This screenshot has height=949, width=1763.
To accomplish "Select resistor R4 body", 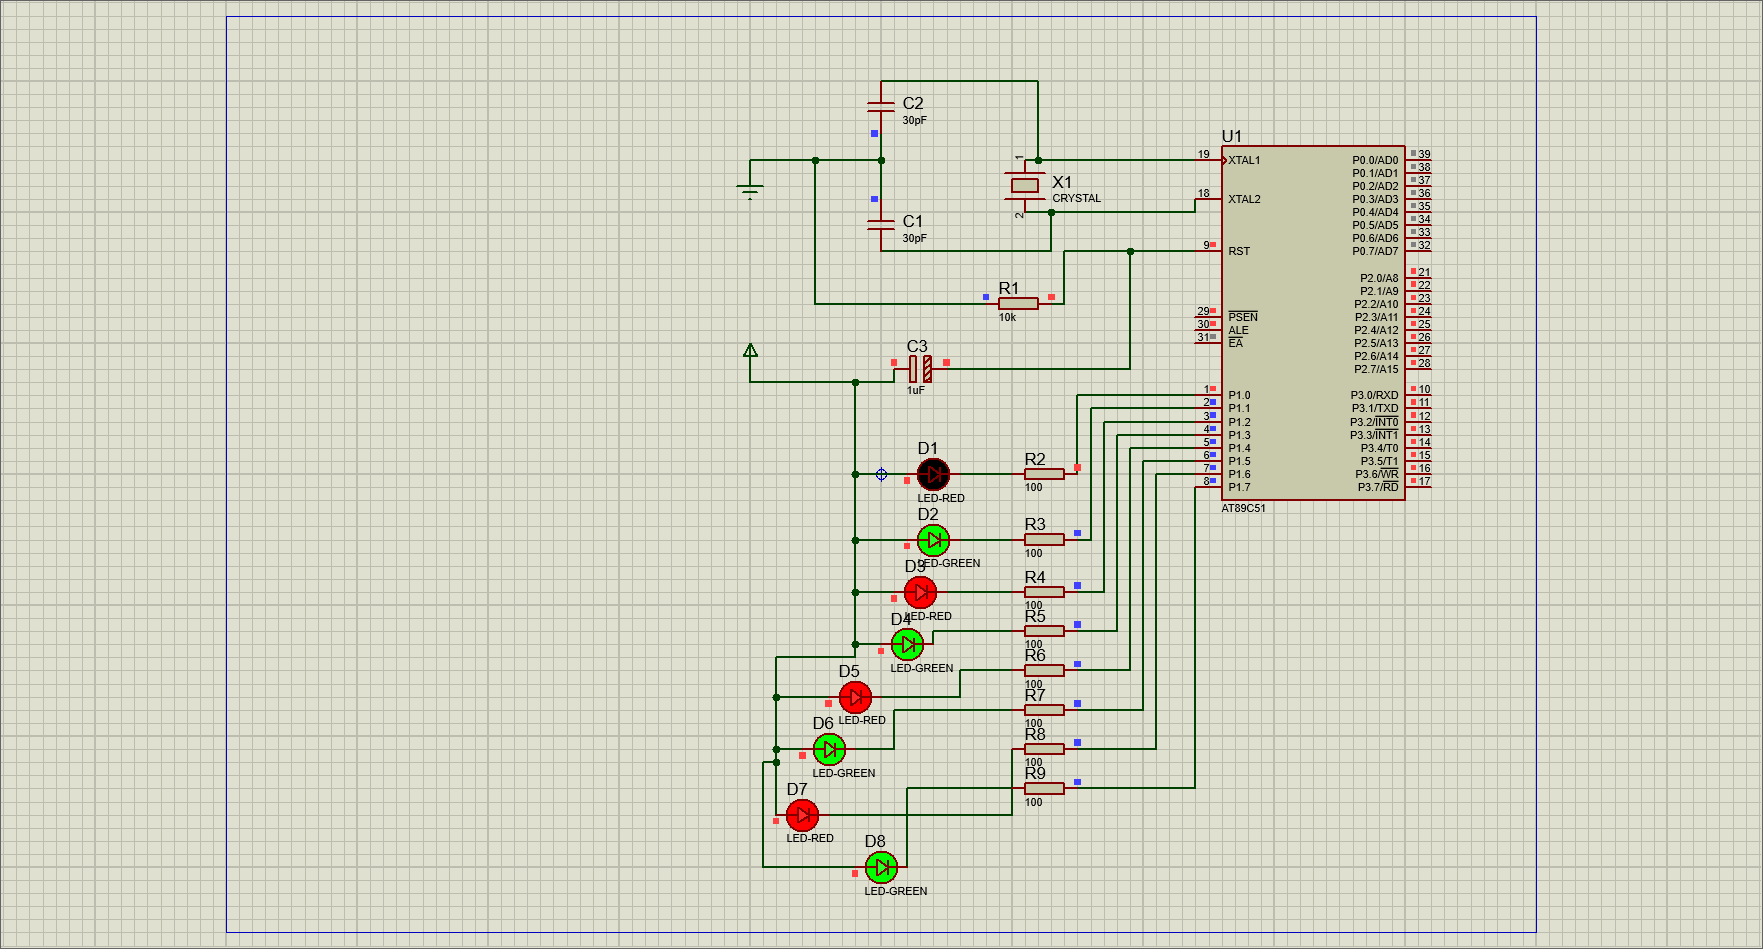I will click(1044, 592).
